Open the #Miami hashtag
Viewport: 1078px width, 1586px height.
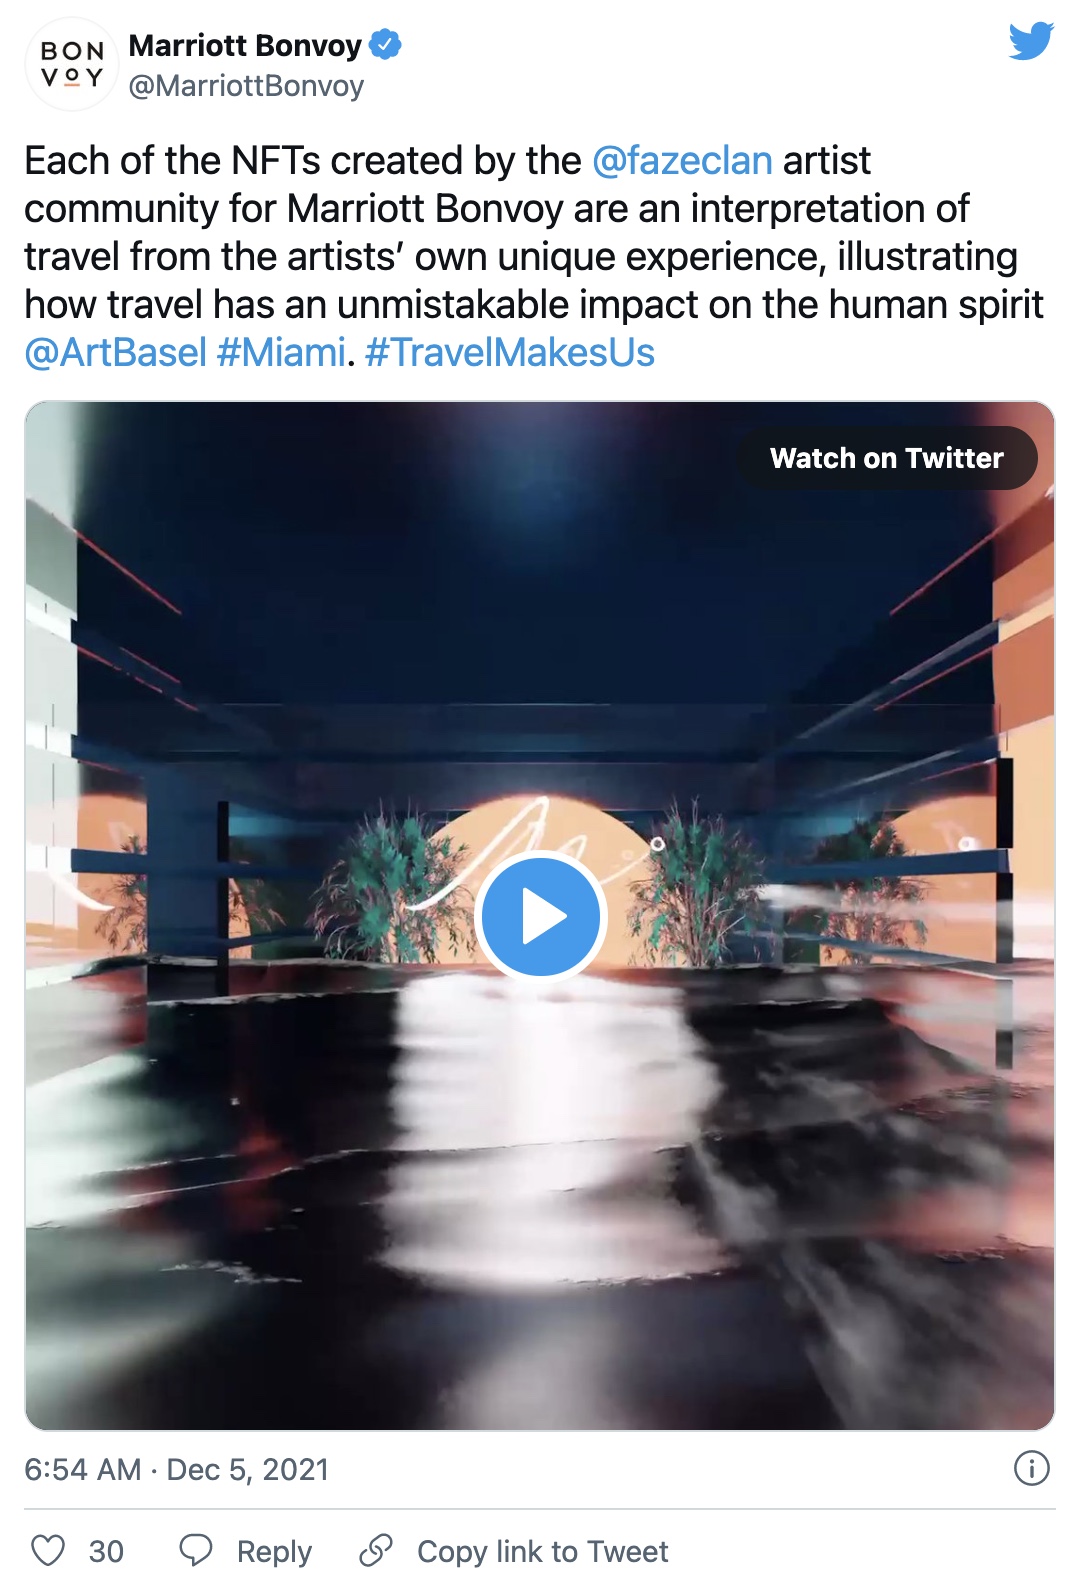[280, 352]
